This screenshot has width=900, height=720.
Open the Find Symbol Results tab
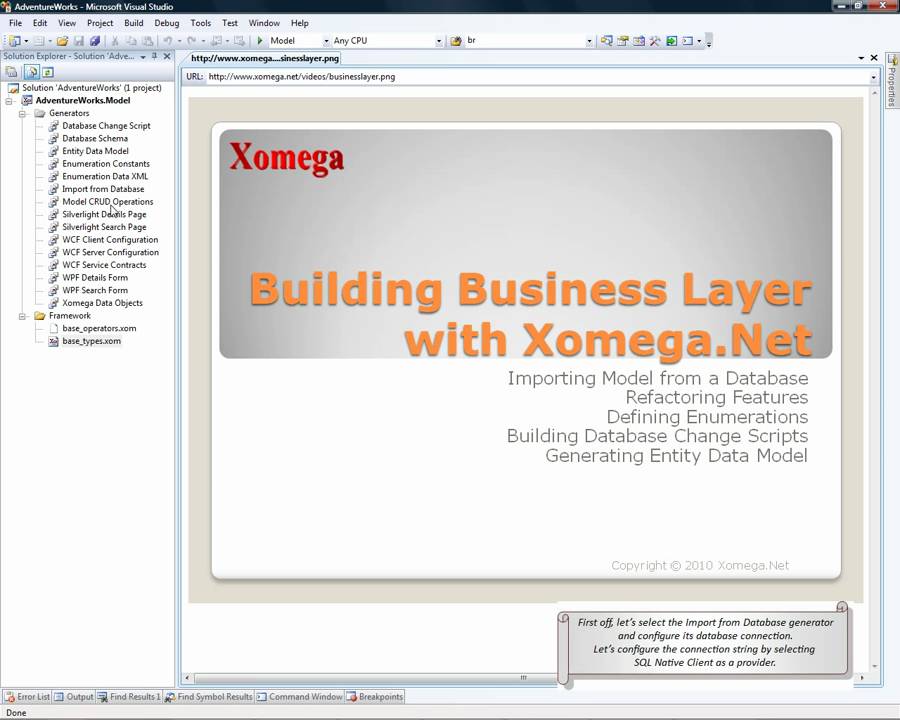(x=208, y=696)
